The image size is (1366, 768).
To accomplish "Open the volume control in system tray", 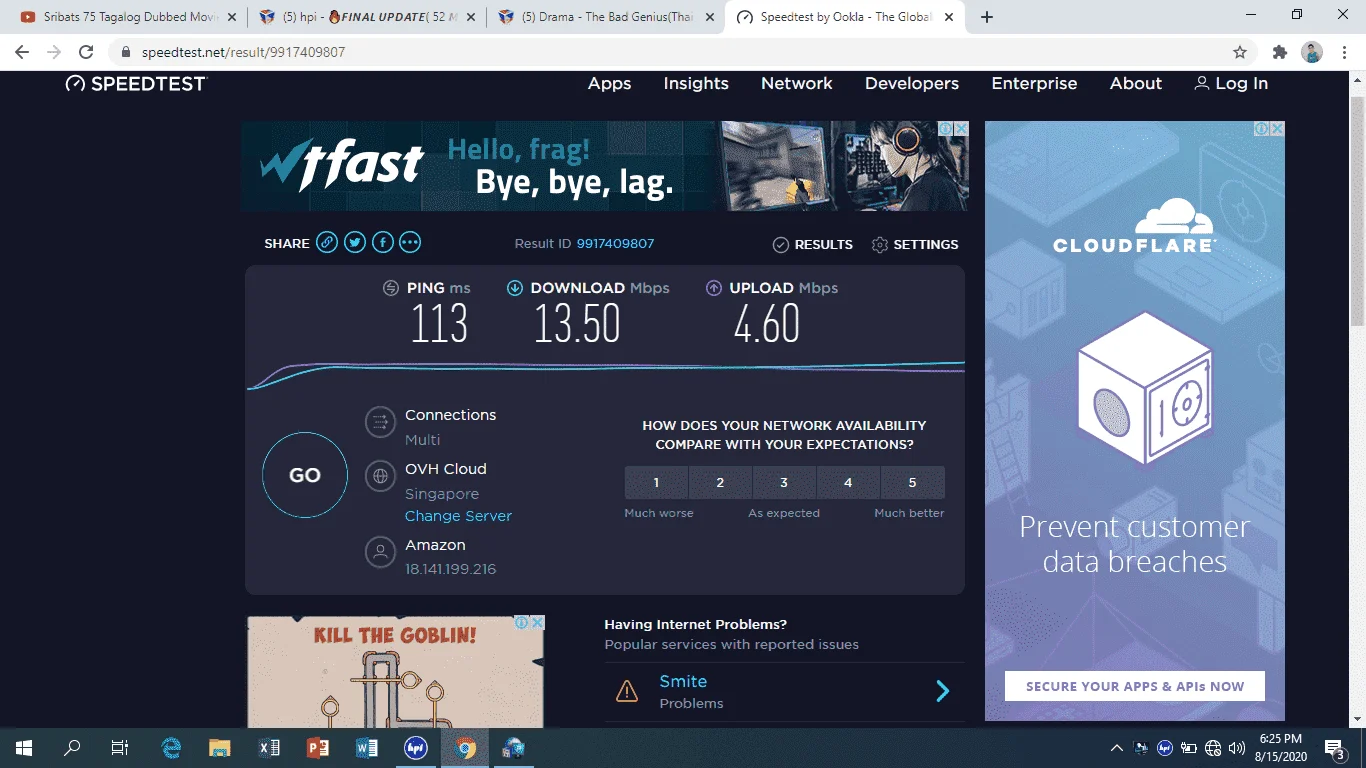I will 1237,748.
